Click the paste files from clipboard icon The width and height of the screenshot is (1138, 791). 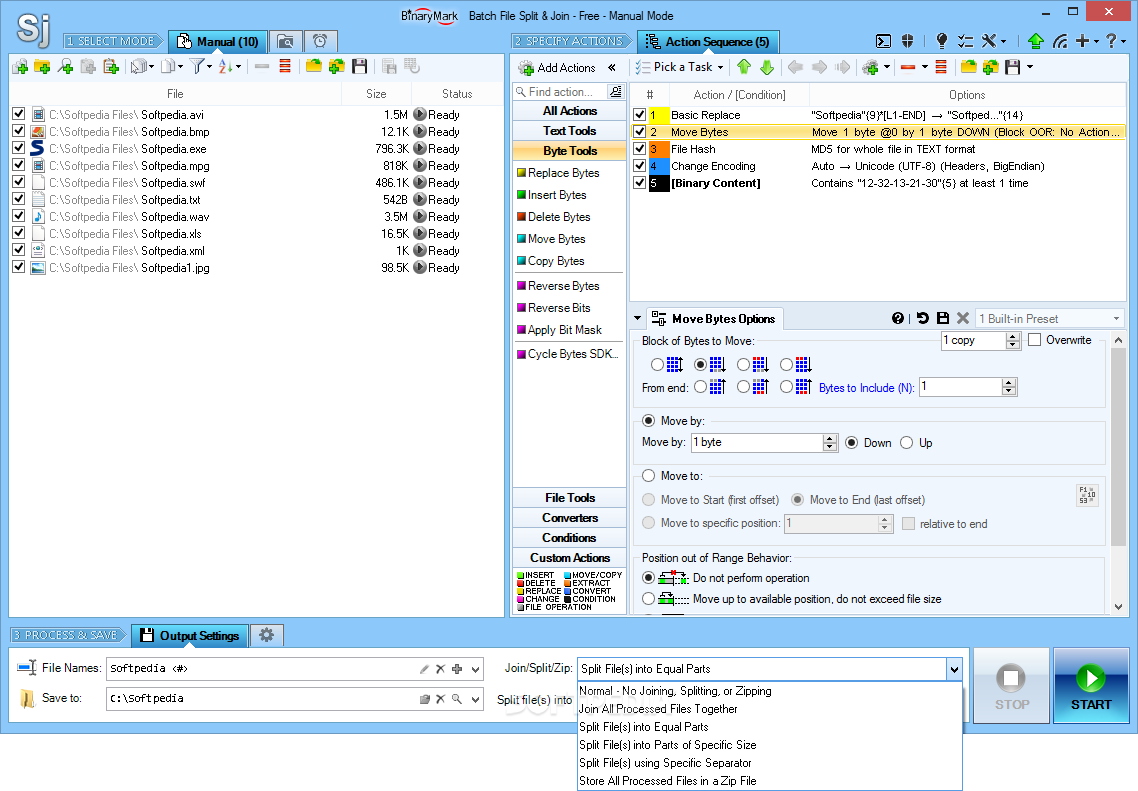tap(110, 67)
